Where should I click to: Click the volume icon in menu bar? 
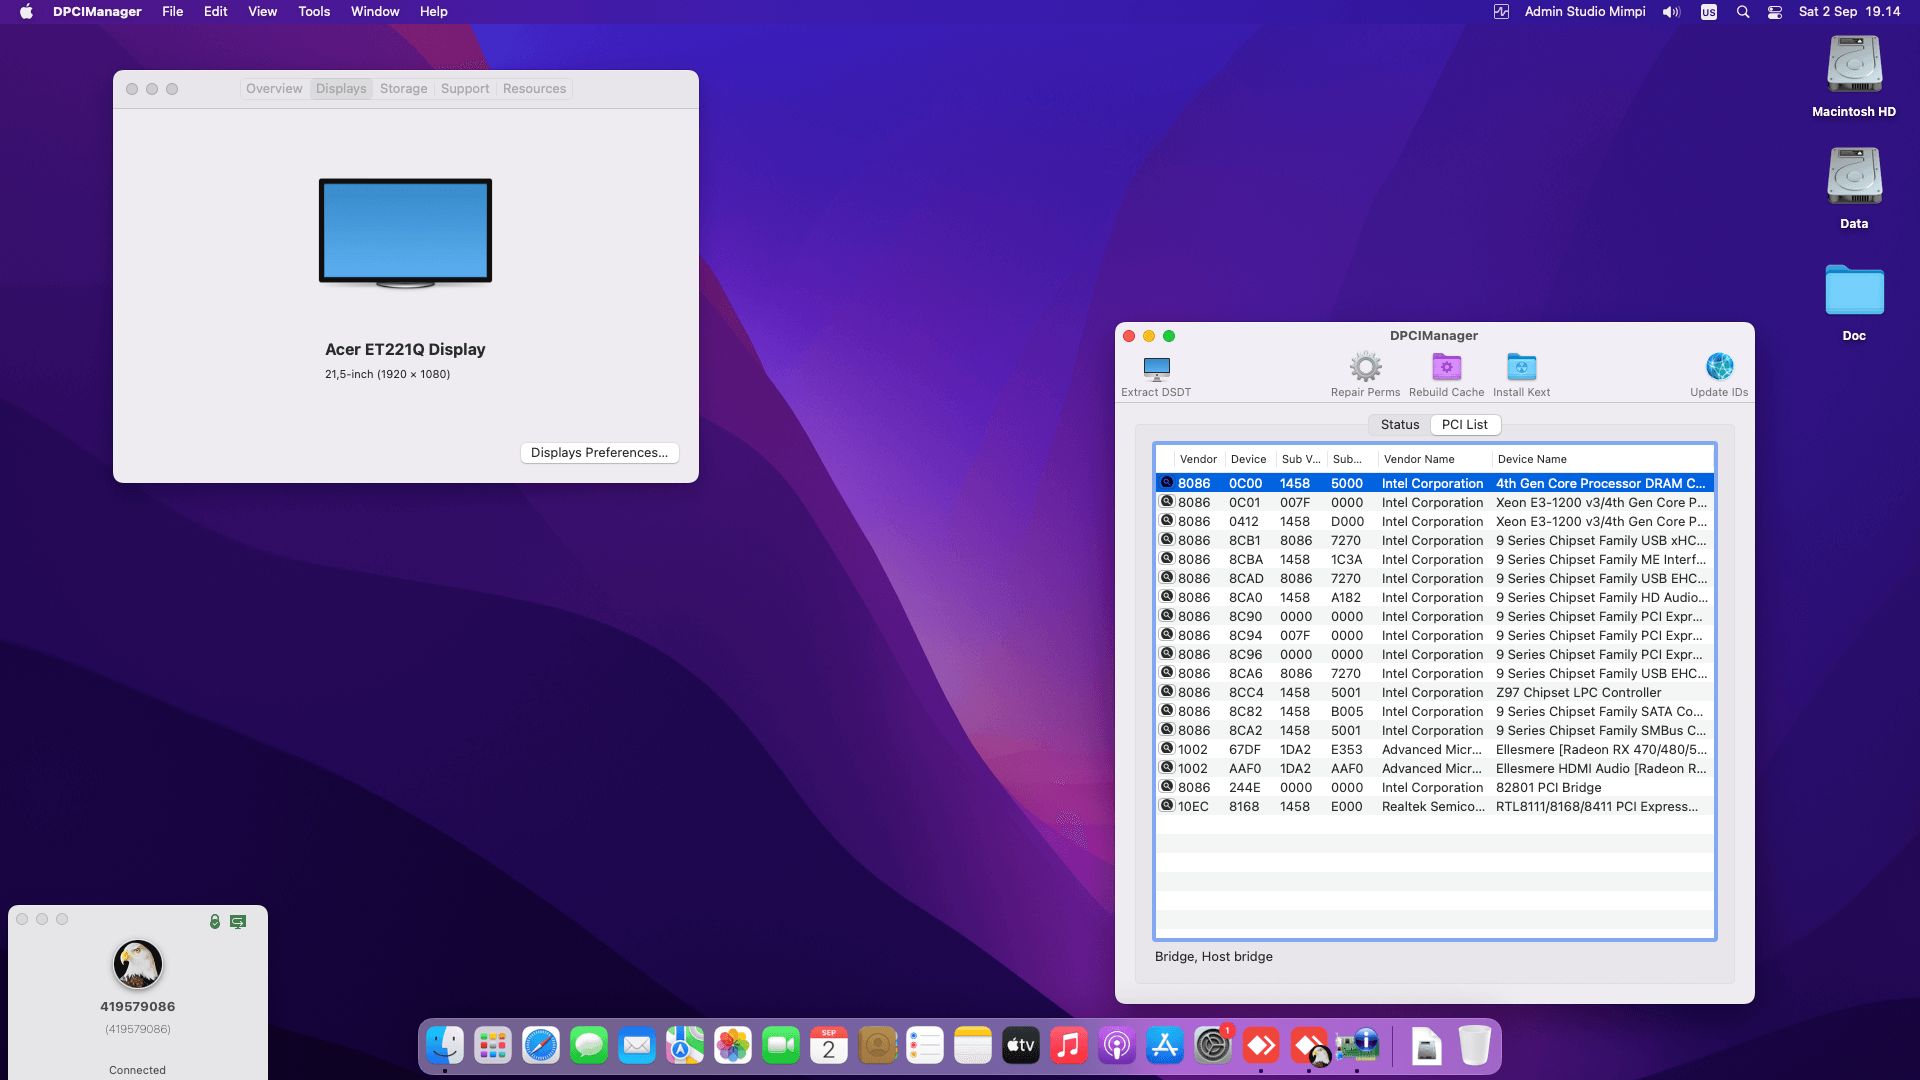click(x=1671, y=12)
